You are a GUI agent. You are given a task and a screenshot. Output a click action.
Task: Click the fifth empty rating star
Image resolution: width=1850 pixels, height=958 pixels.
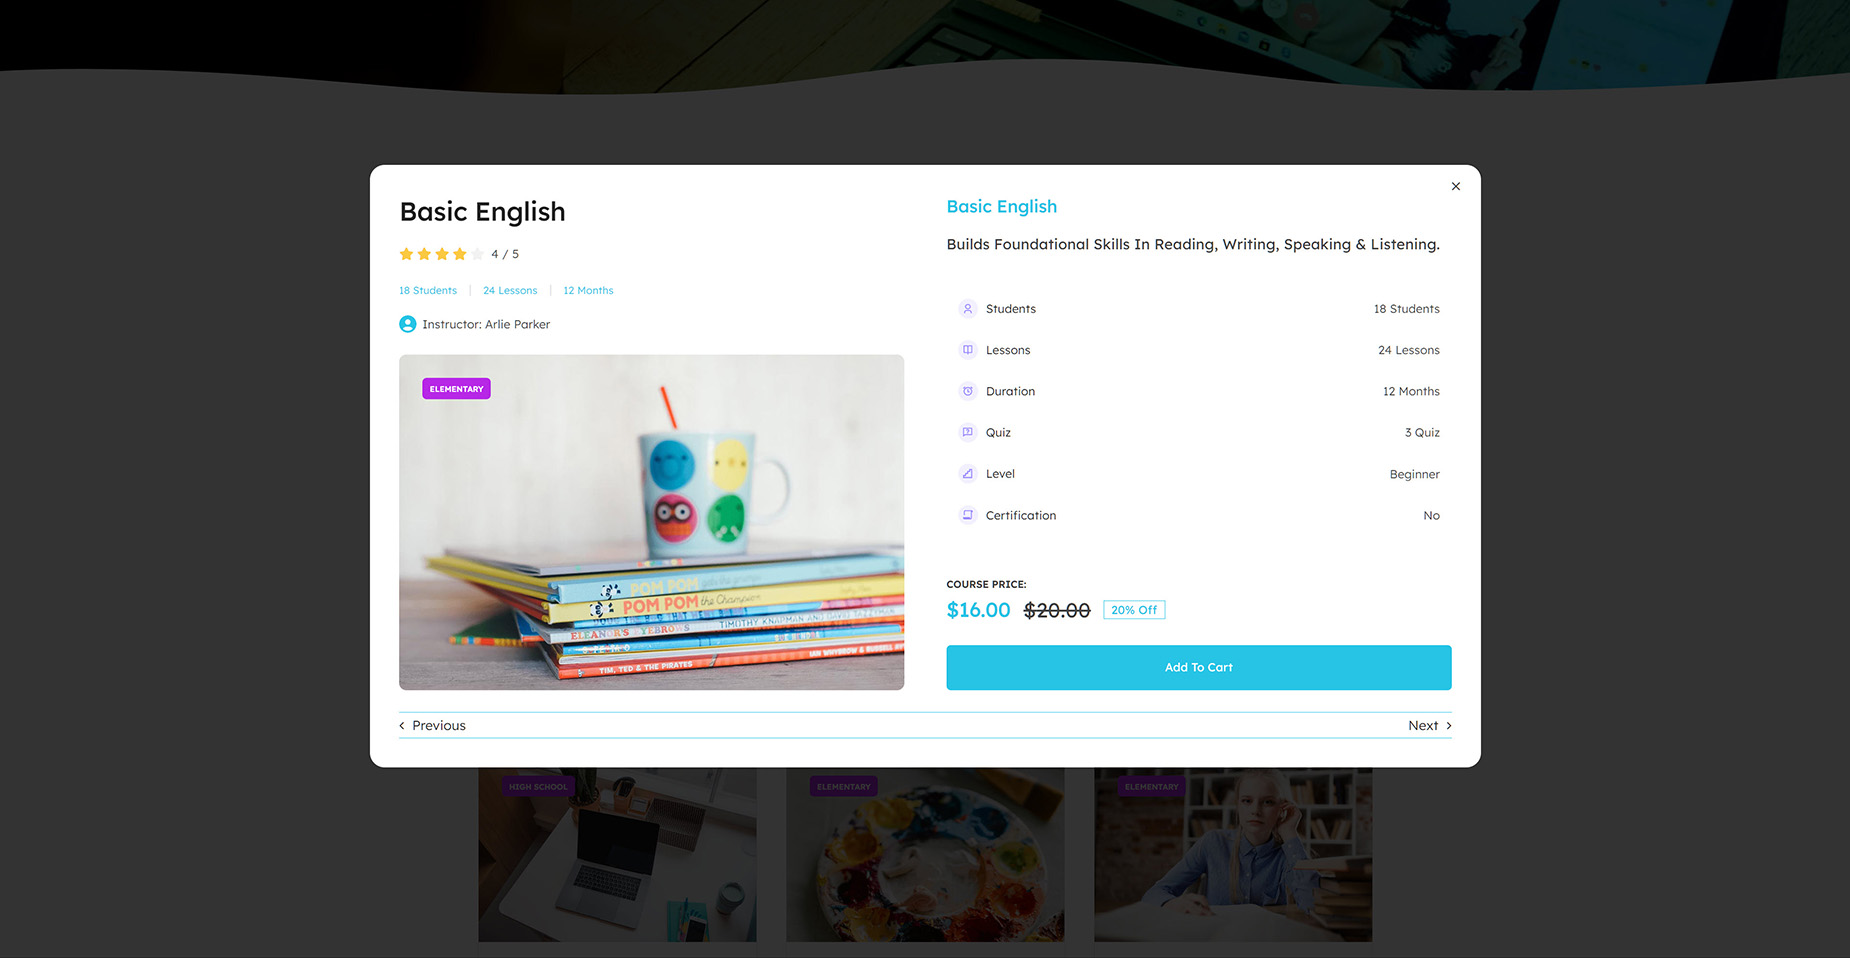[x=477, y=254]
